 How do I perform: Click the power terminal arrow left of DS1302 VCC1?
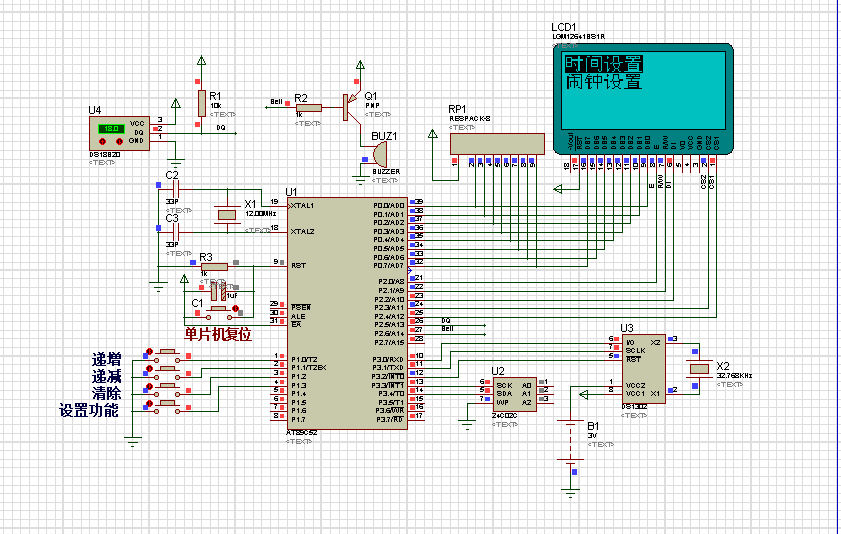point(584,395)
